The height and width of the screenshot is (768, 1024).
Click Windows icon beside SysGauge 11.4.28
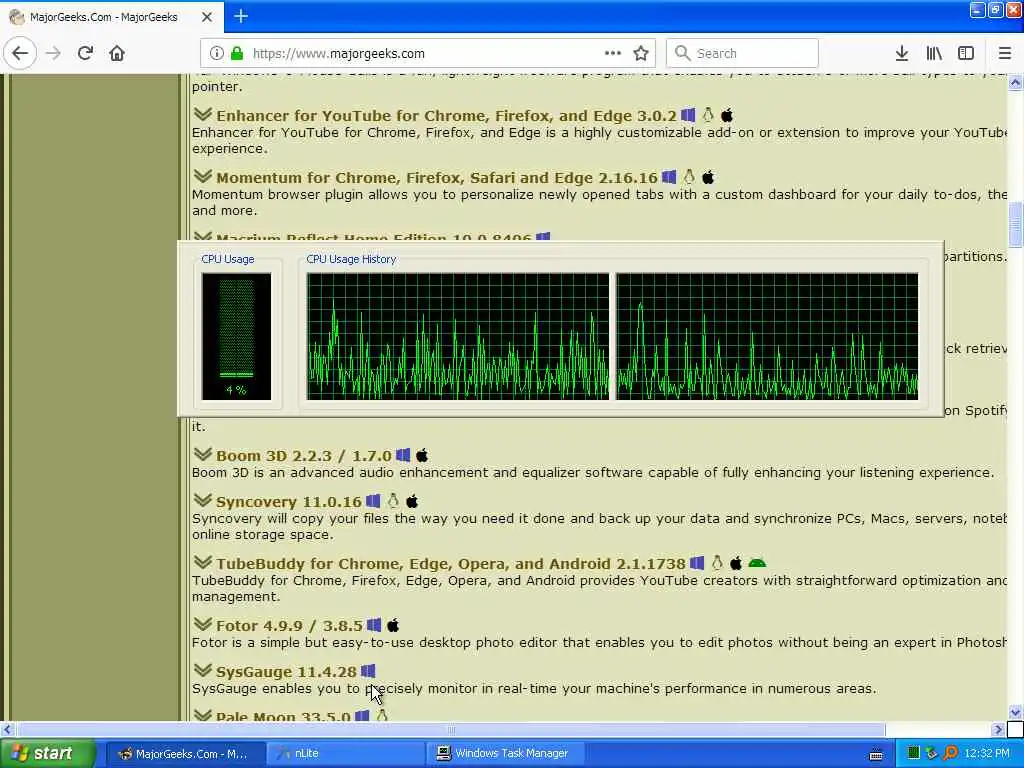coord(368,671)
